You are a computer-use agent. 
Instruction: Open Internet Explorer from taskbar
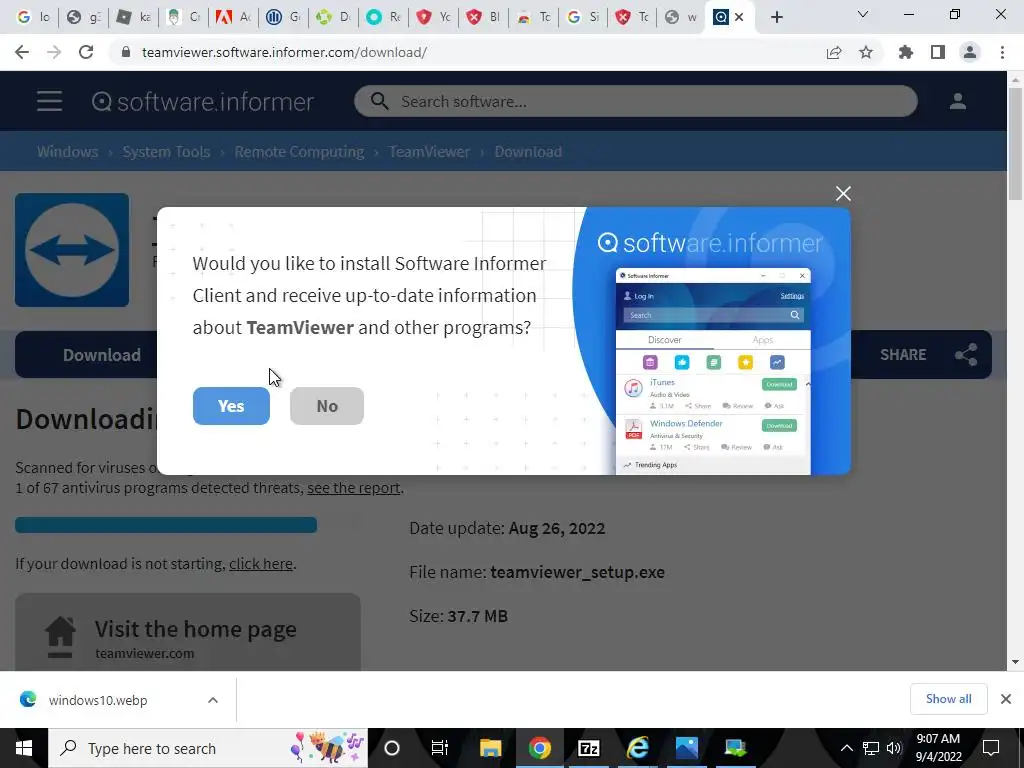tap(637, 748)
